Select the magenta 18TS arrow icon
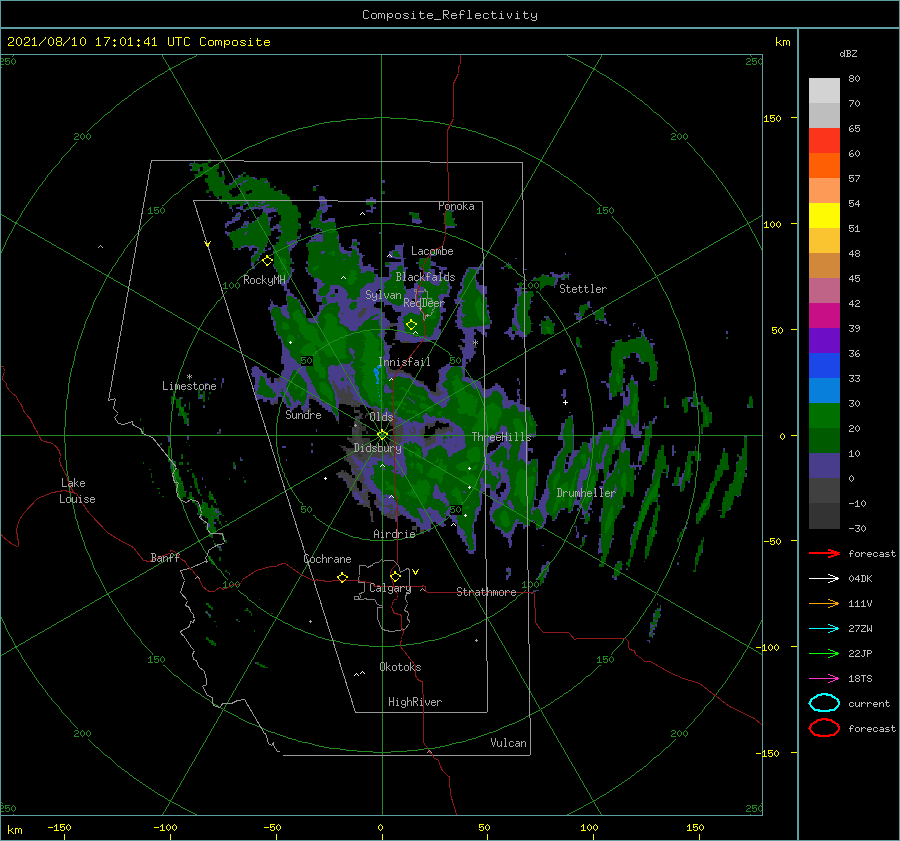Viewport: 900px width, 841px height. (x=824, y=679)
